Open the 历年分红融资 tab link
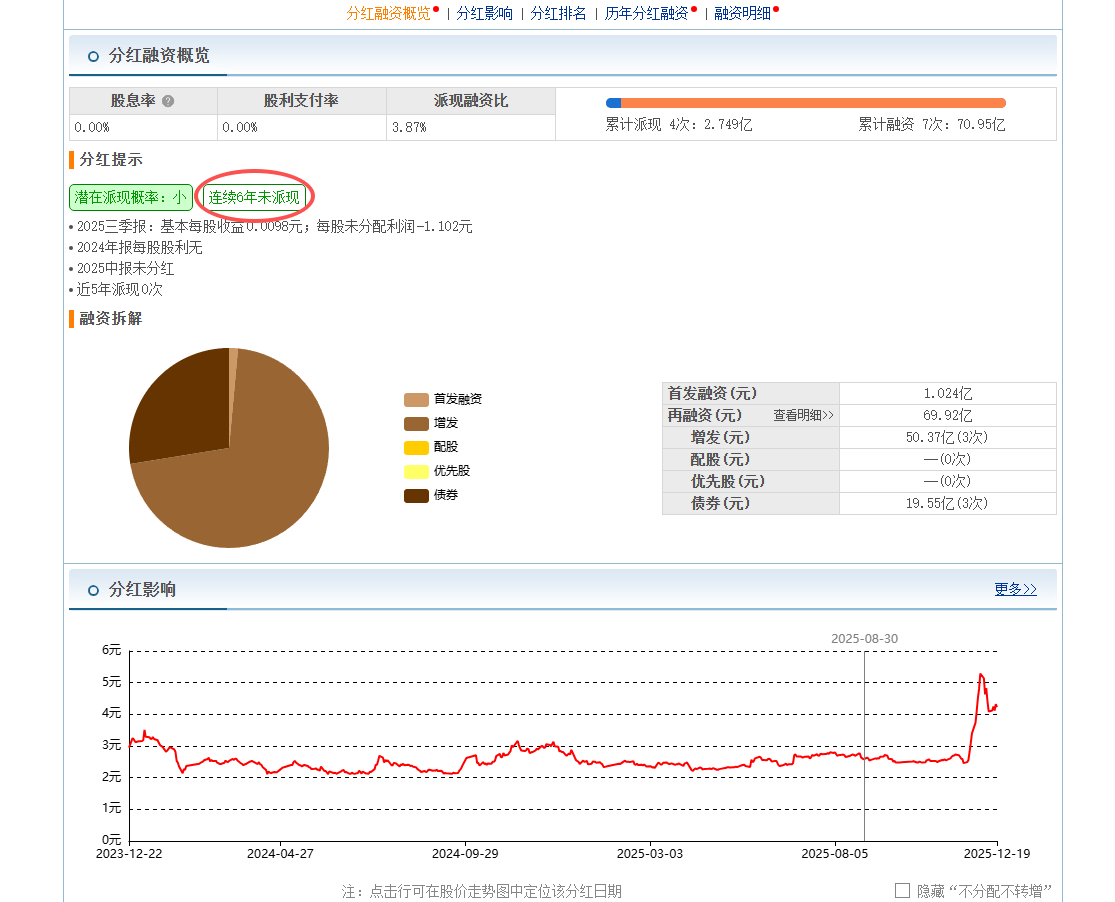 [646, 14]
